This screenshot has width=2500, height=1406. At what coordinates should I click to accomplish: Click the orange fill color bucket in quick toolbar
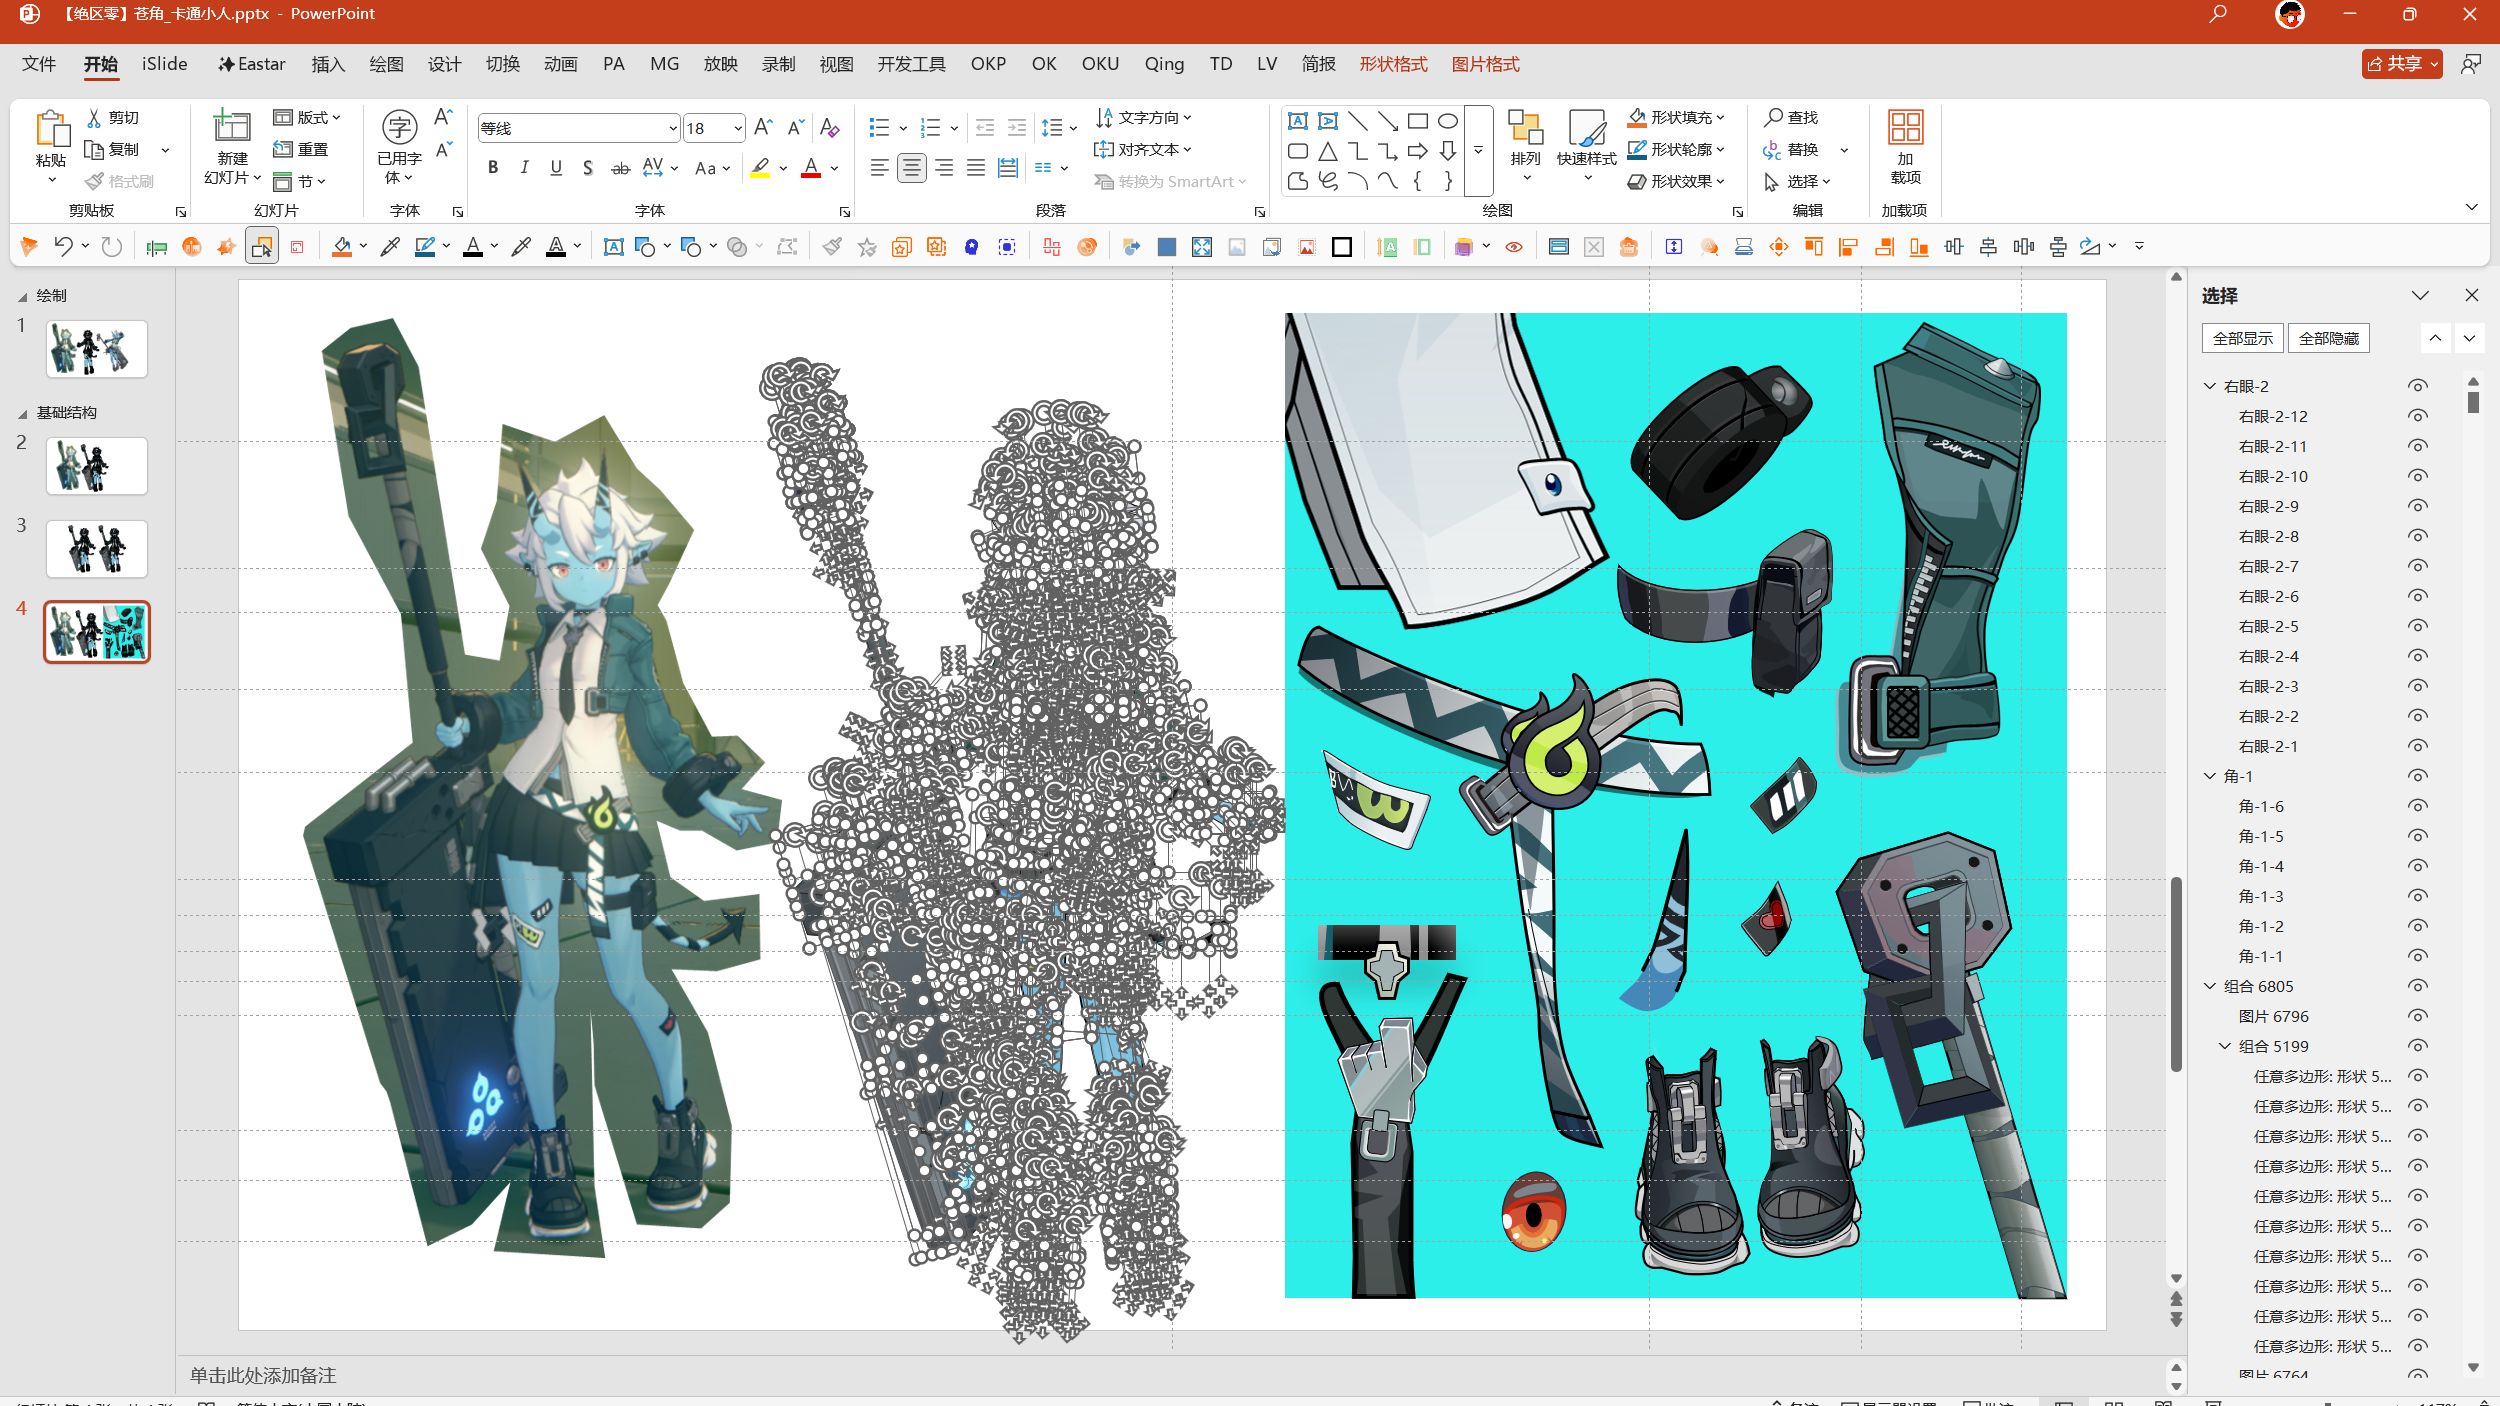click(342, 247)
